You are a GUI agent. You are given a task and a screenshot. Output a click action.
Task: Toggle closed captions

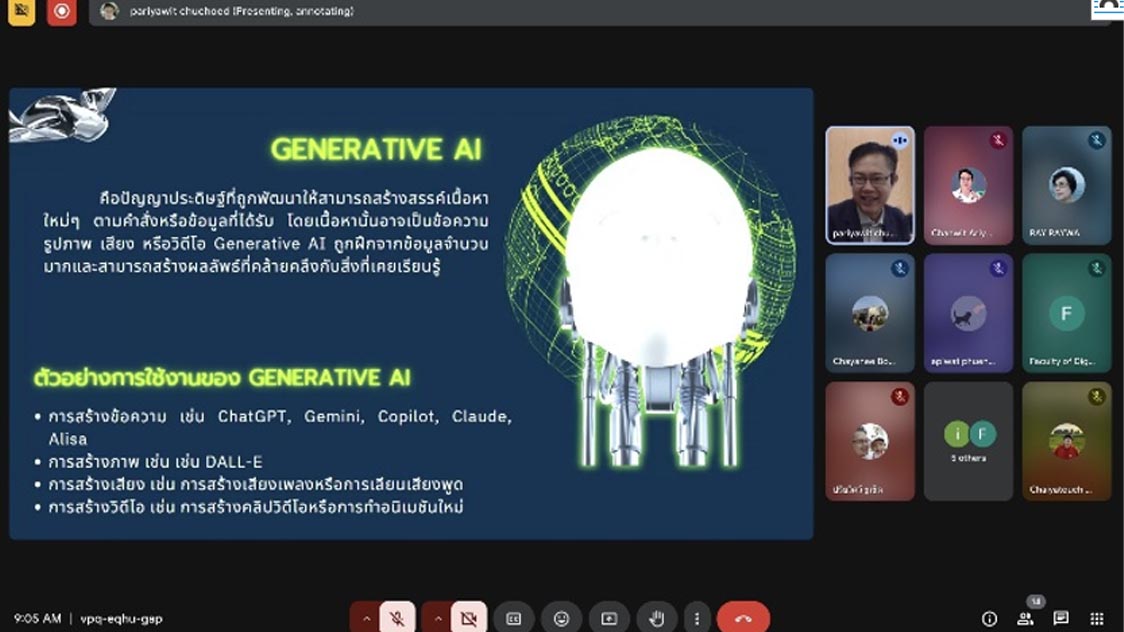pyautogui.click(x=514, y=618)
